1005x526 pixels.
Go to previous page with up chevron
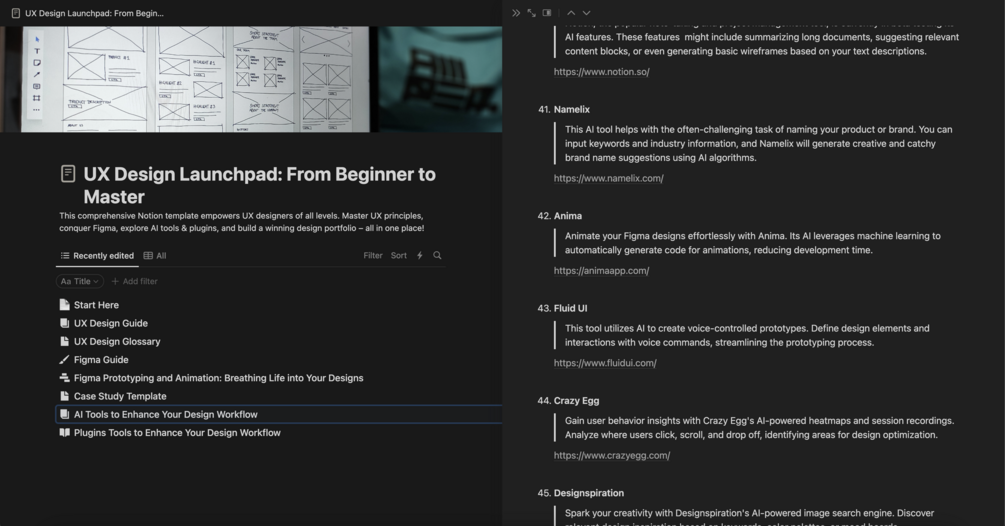(570, 13)
